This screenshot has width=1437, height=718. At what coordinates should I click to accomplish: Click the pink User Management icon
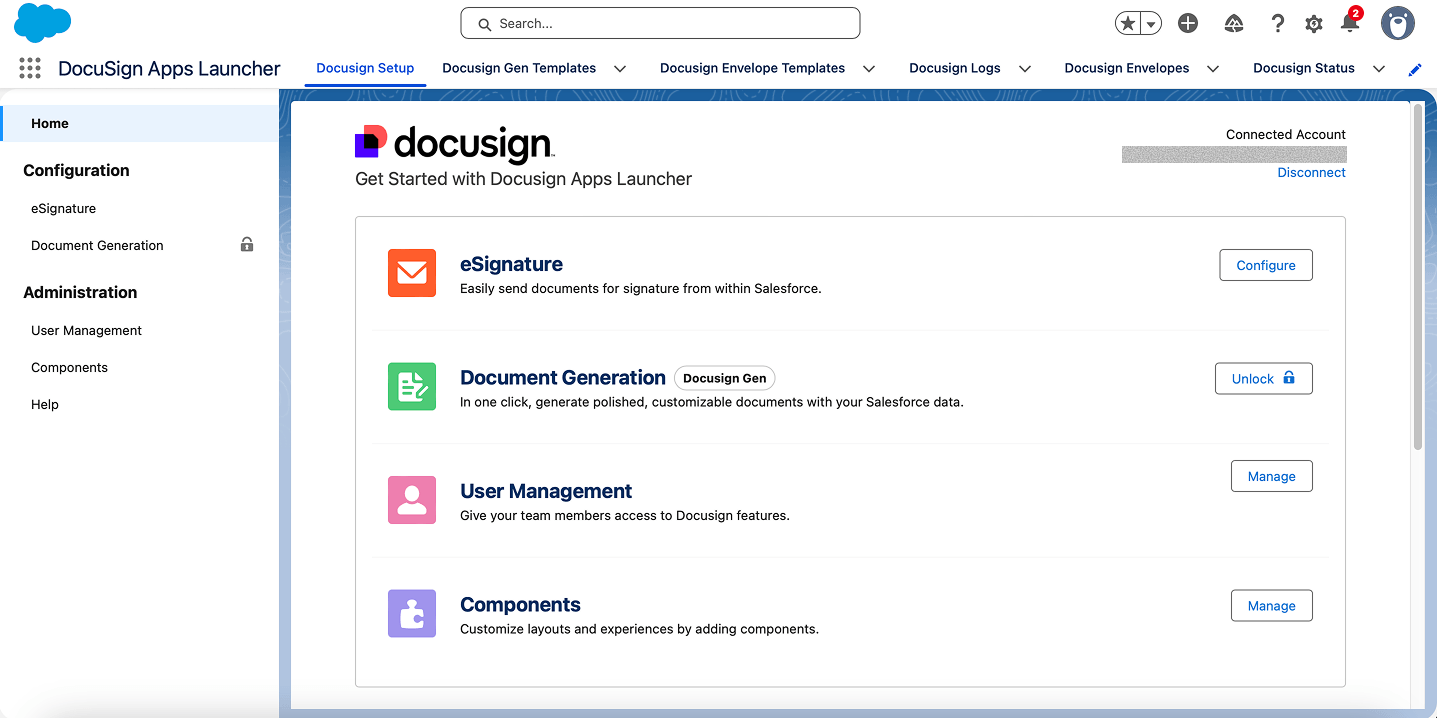point(412,500)
